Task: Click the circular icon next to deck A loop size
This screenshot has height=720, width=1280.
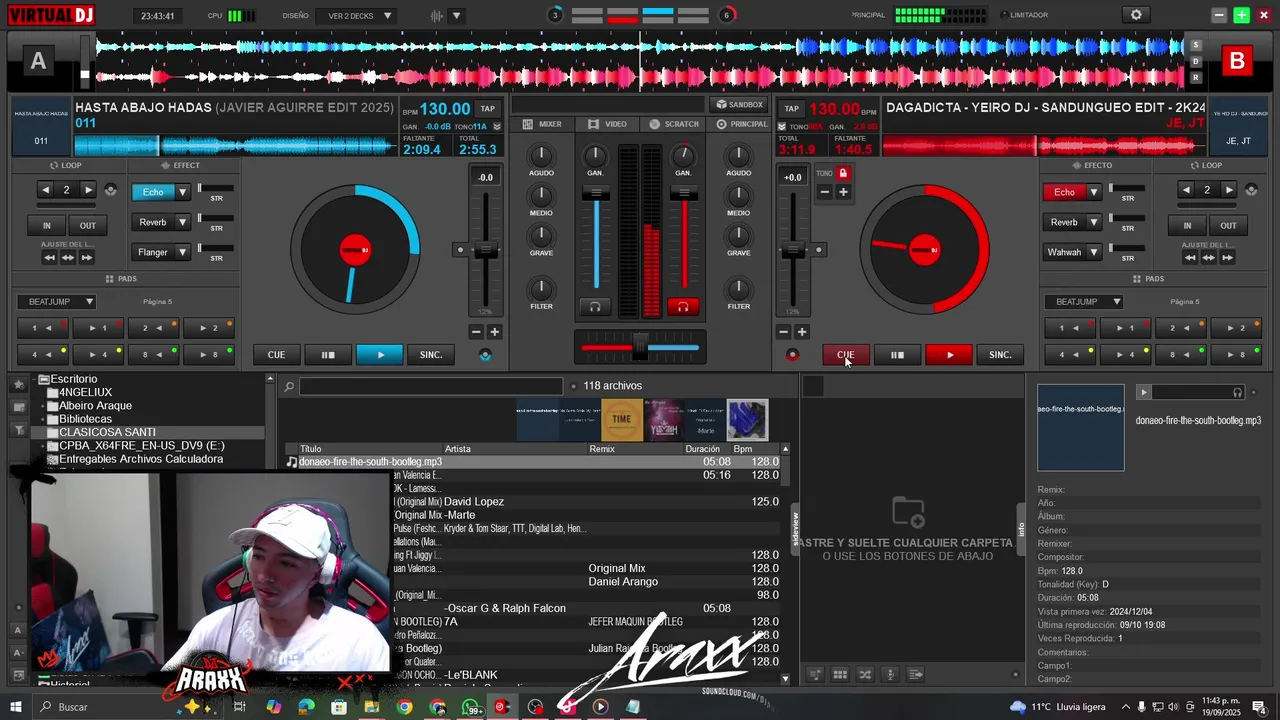Action: tap(110, 190)
